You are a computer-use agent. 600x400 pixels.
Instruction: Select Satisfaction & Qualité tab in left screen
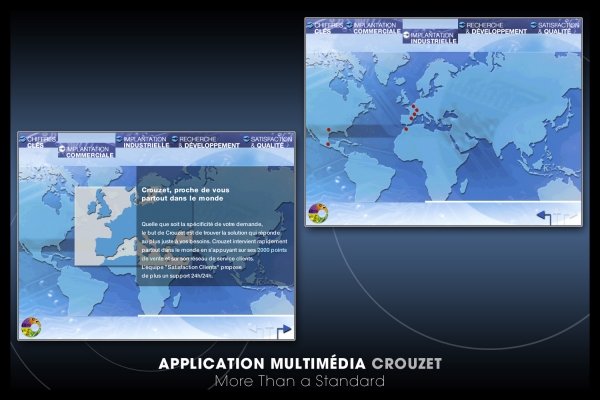[x=271, y=142]
